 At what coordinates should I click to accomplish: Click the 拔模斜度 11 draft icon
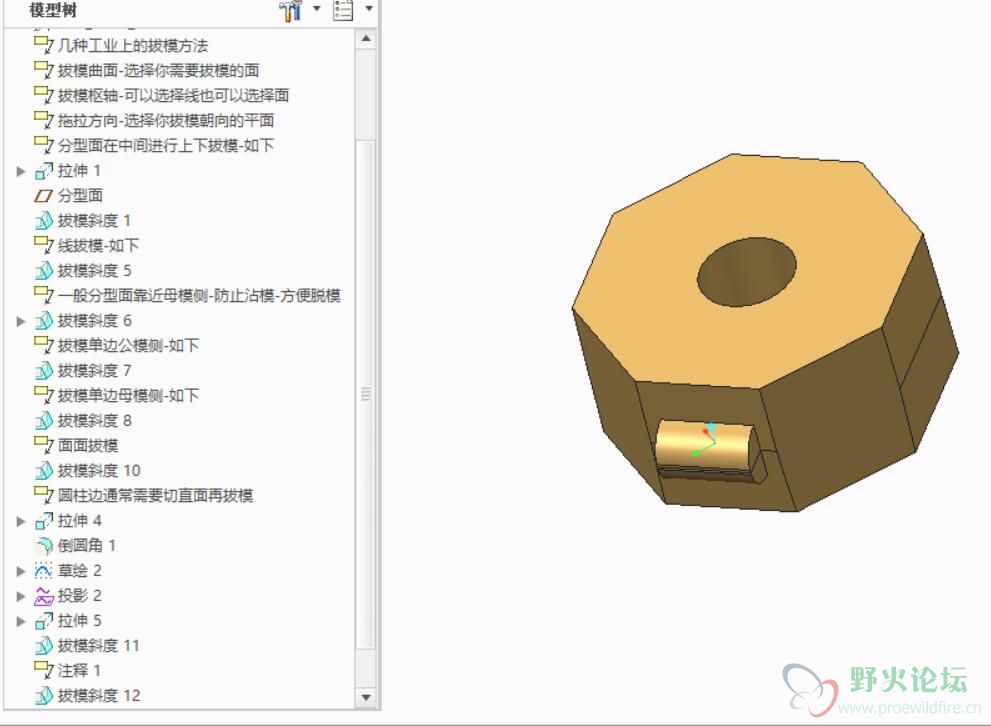(x=44, y=646)
